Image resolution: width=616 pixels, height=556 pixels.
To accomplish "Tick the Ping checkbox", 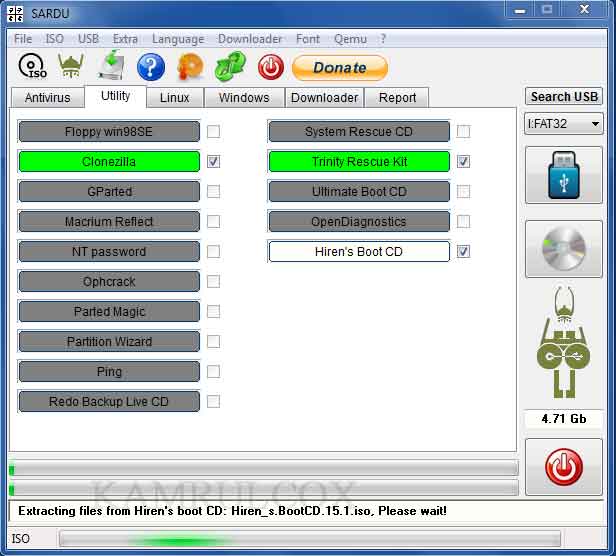I will [x=213, y=371].
